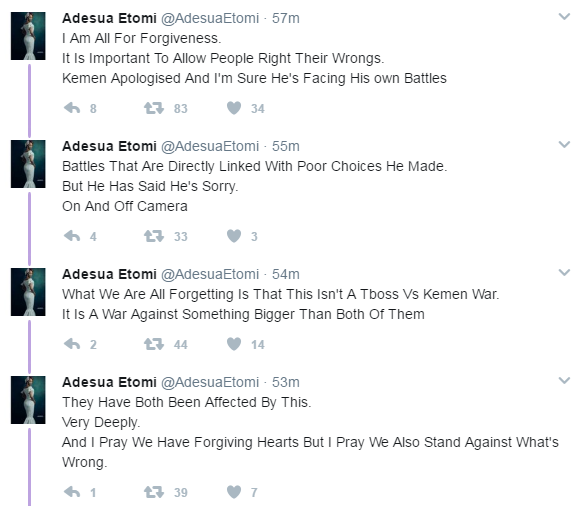
Task: Open the 55m timestamp link
Action: pyautogui.click(x=286, y=146)
